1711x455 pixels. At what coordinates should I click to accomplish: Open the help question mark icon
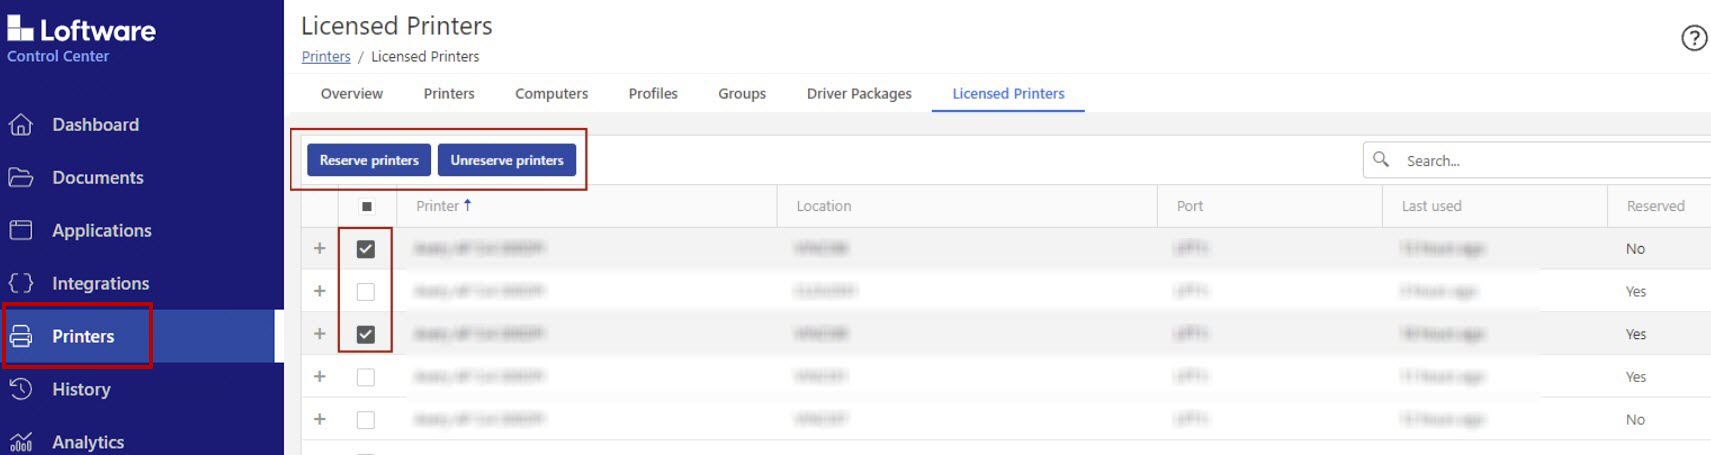(1693, 38)
